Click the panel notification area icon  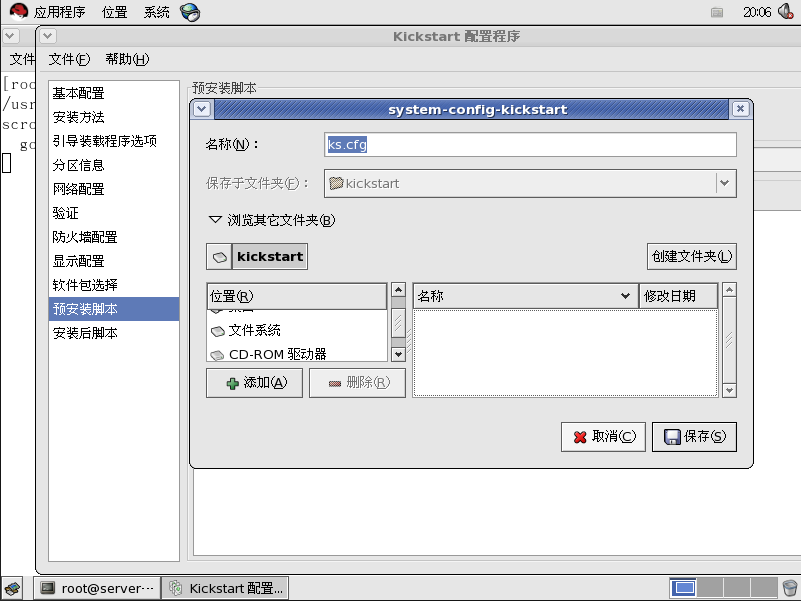pyautogui.click(x=717, y=12)
